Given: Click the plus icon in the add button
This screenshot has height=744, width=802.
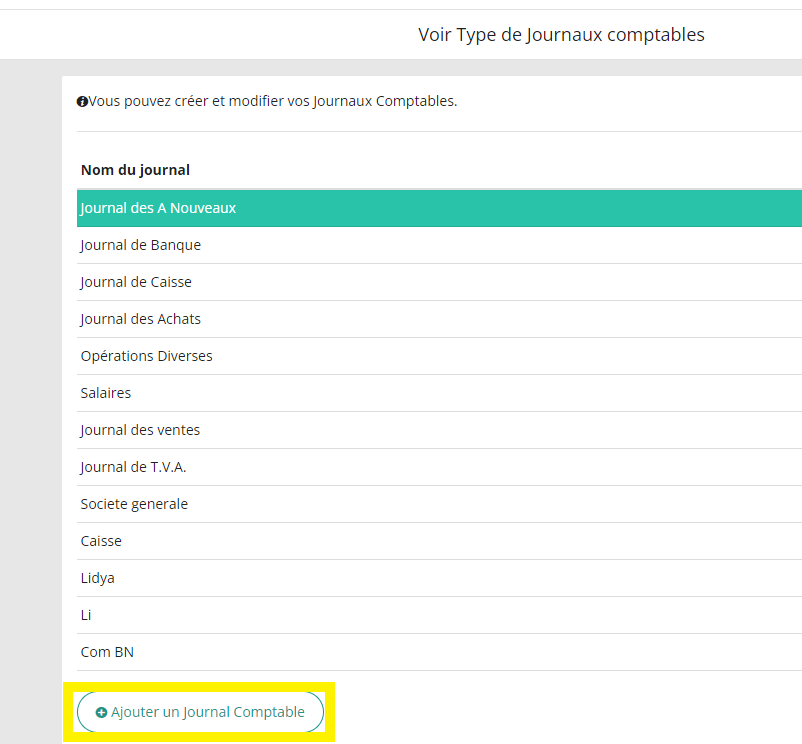Looking at the screenshot, I should [100, 711].
